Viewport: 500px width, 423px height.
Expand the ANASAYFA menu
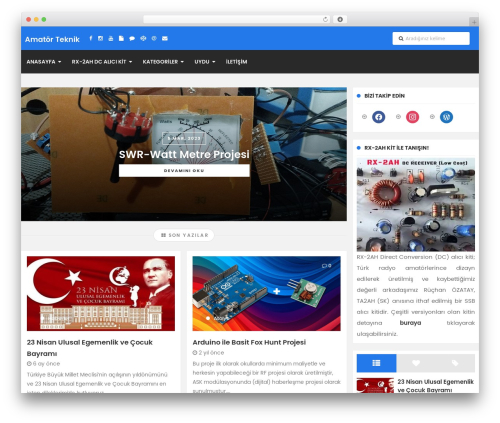44,62
